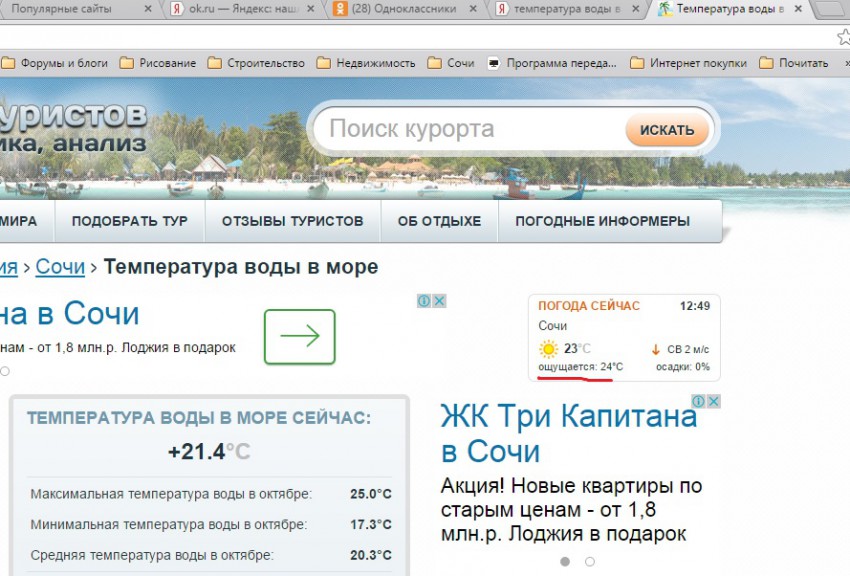Select the second ad carousel dot
Screen dimensions: 850x576
(x=590, y=562)
